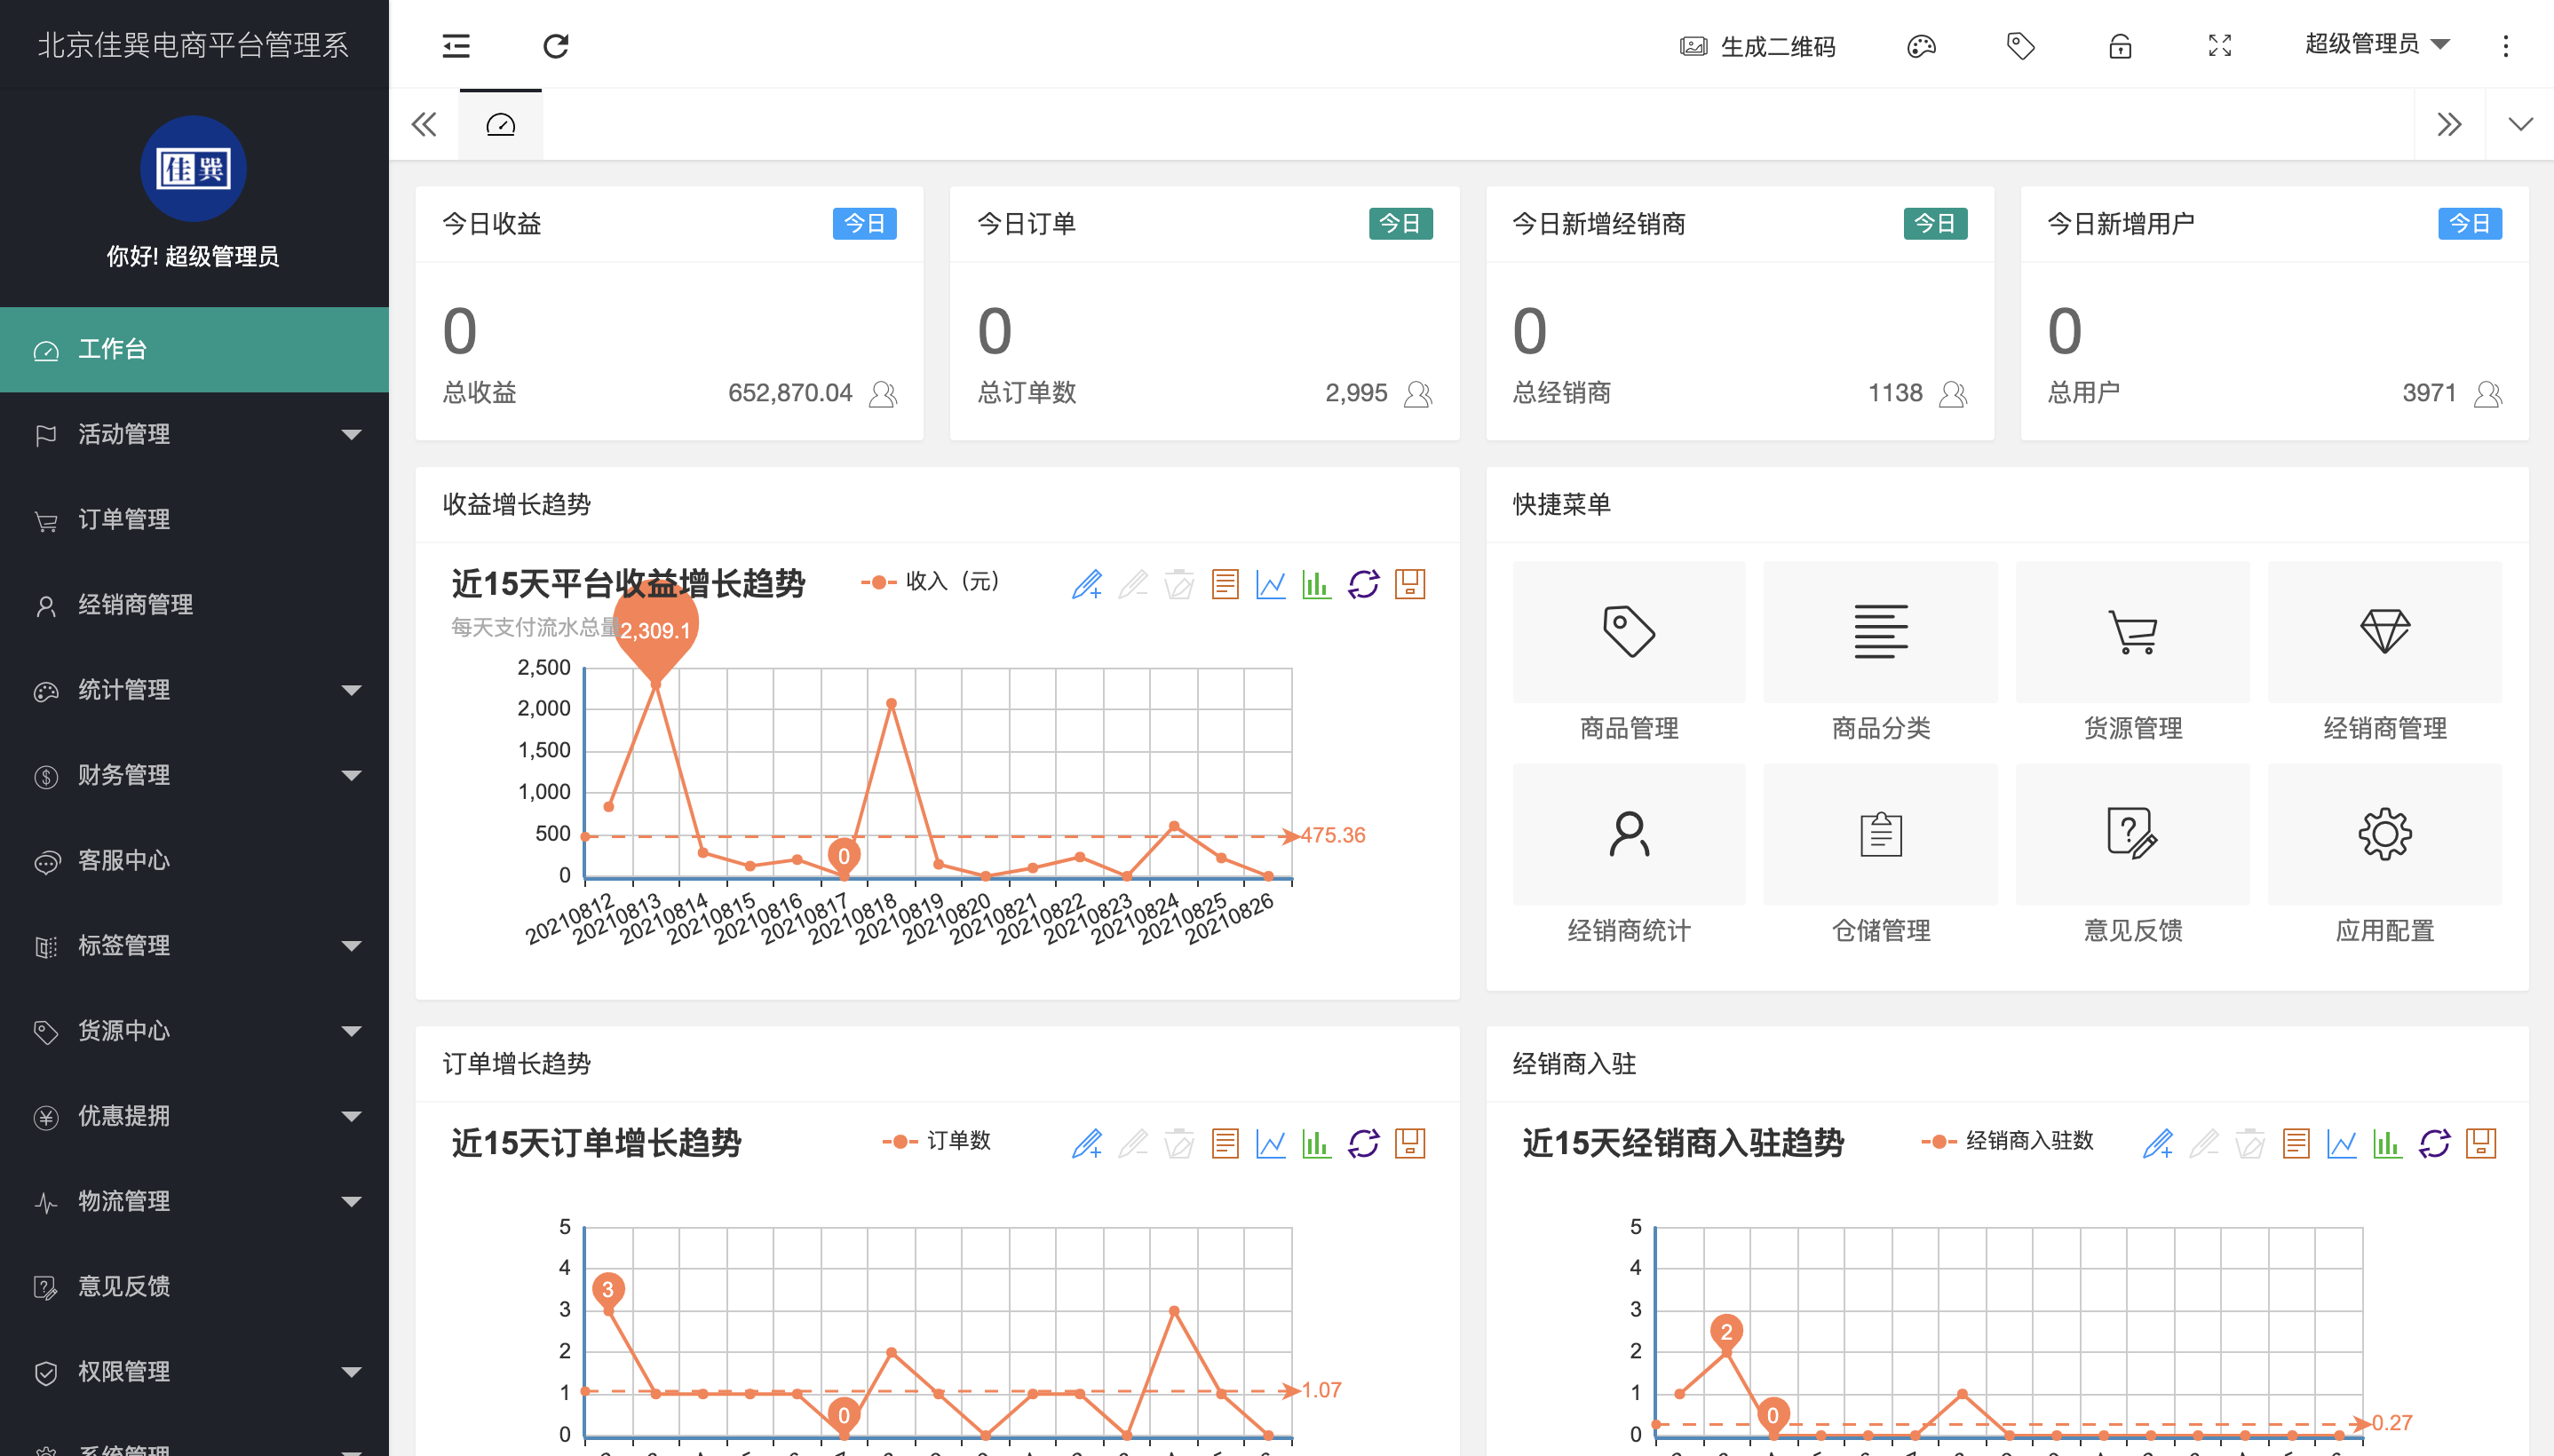
Task: Restore the dealer chart with refresh icon
Action: coord(2434,1143)
